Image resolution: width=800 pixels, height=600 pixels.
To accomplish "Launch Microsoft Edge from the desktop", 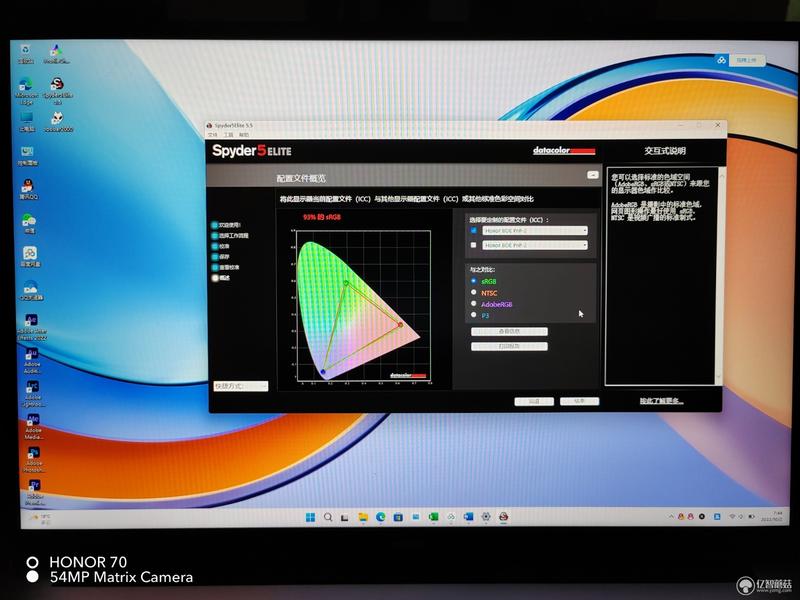I will click(26, 91).
